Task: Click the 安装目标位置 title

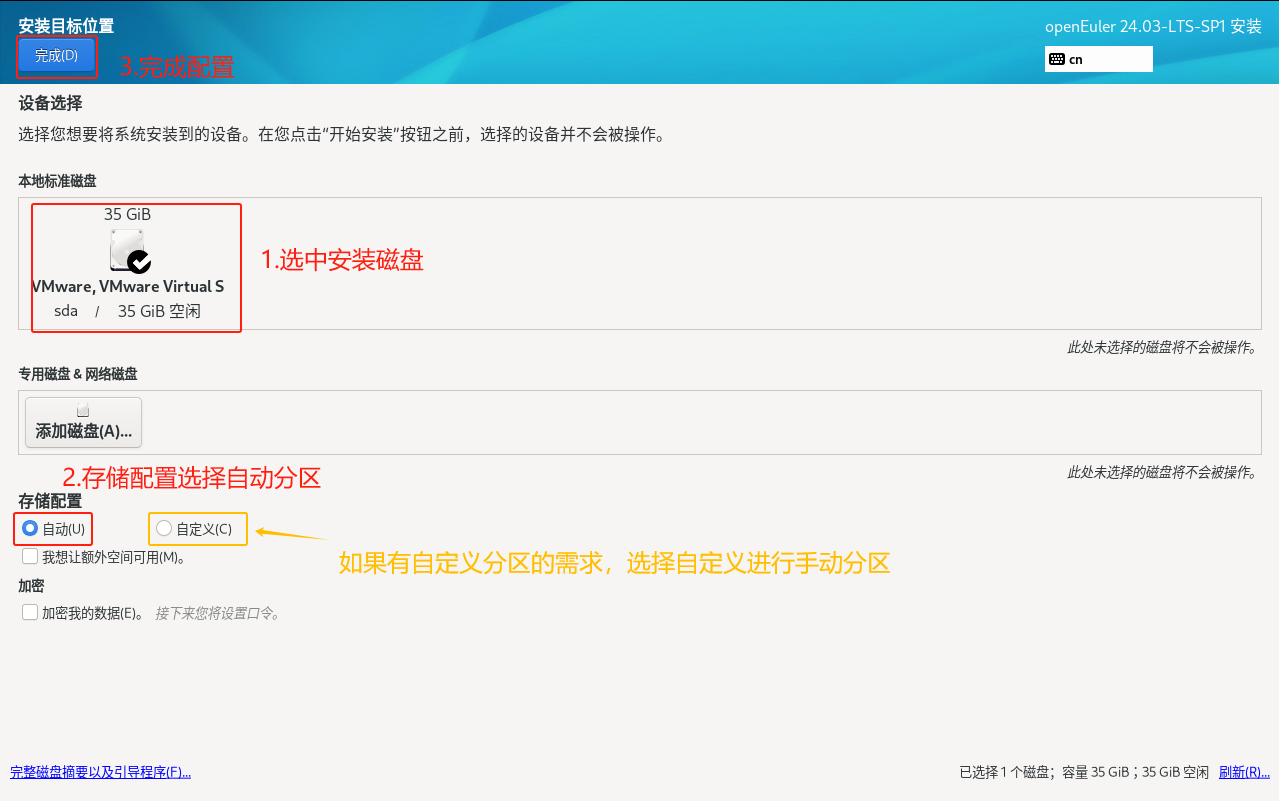Action: point(66,25)
